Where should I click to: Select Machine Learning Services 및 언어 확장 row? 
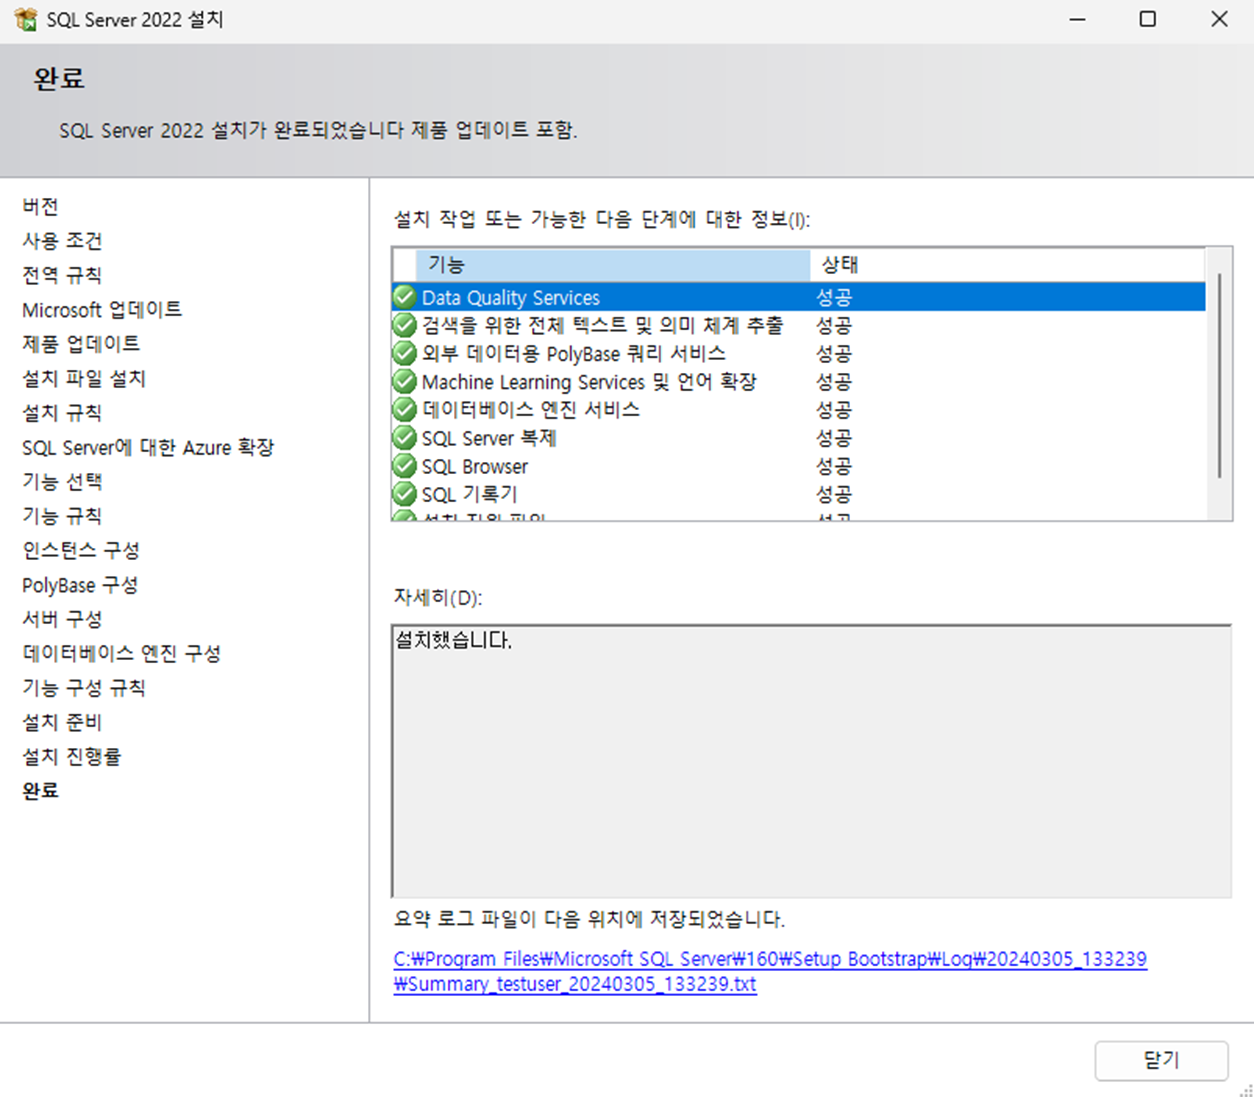[799, 381]
